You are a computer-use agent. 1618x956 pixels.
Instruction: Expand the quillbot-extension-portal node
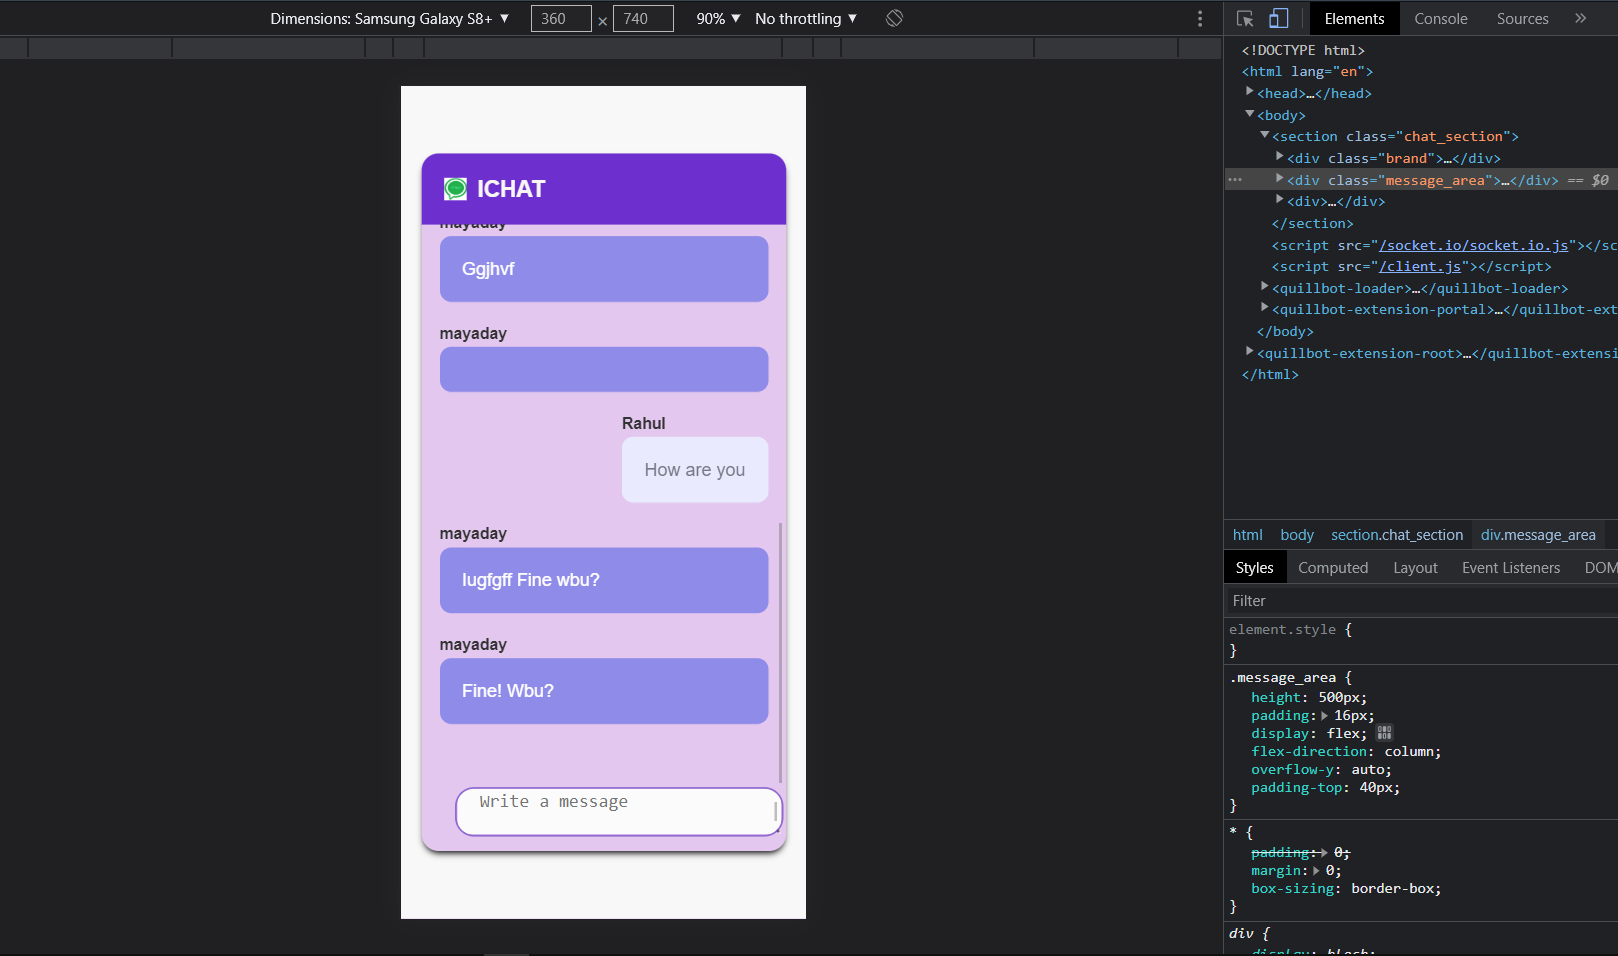tap(1264, 308)
